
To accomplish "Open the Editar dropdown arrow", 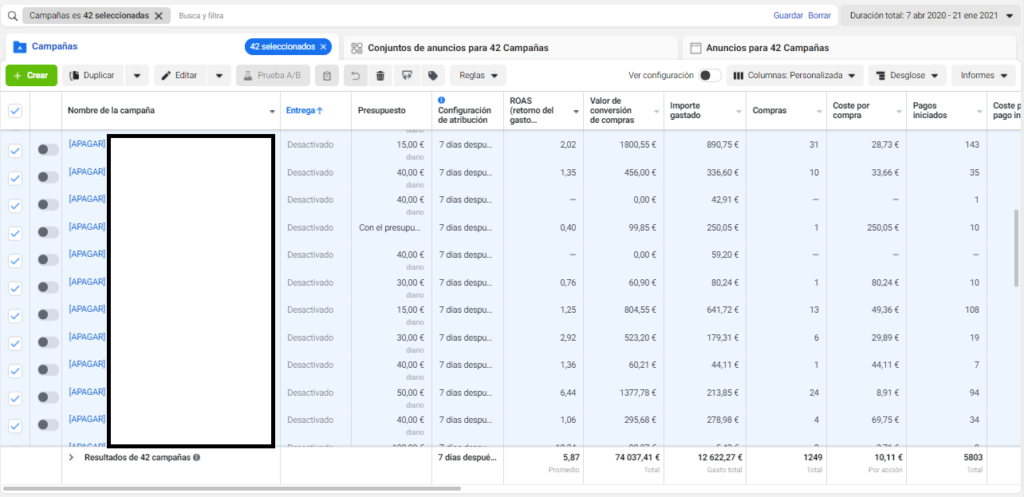I will click(219, 76).
